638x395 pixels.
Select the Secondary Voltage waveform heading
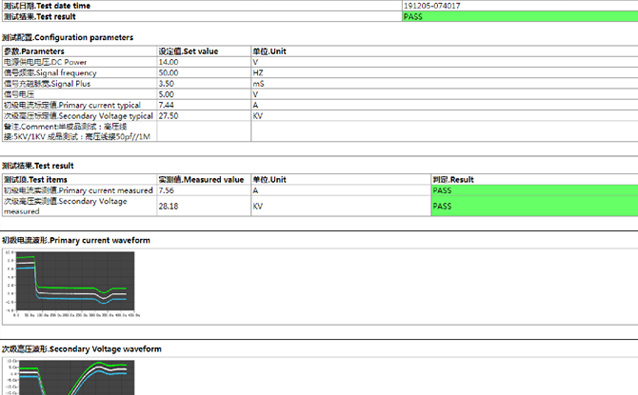click(x=81, y=349)
